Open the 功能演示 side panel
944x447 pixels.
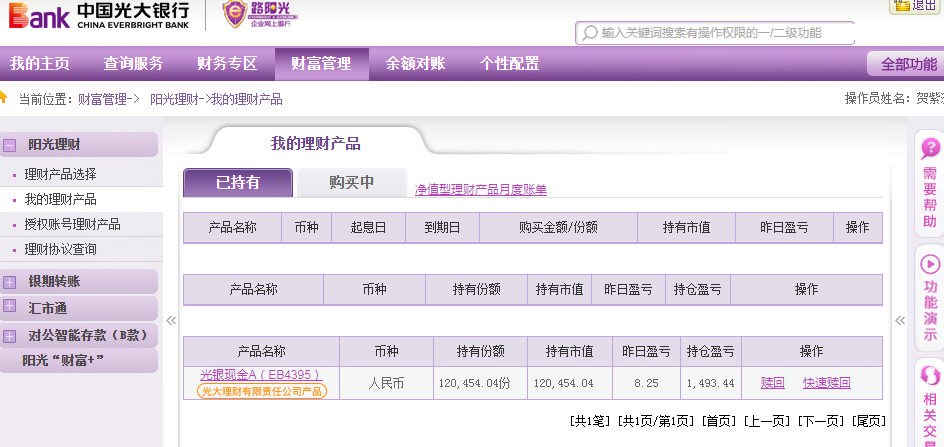[930, 298]
